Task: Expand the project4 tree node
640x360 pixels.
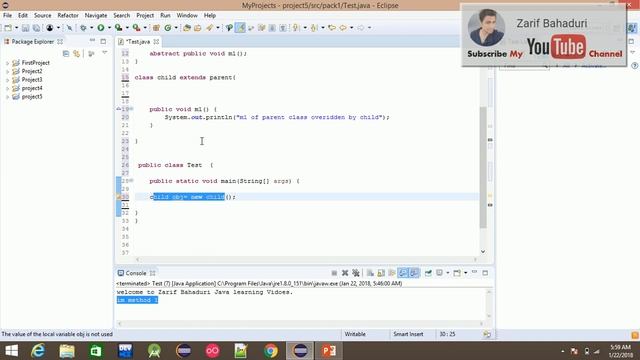Action: [7, 89]
